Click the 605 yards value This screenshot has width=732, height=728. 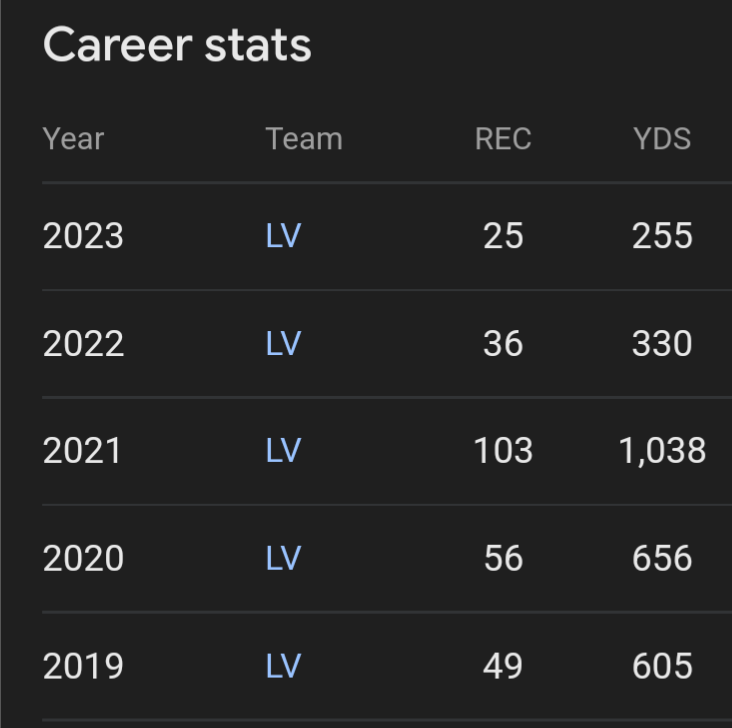click(662, 665)
